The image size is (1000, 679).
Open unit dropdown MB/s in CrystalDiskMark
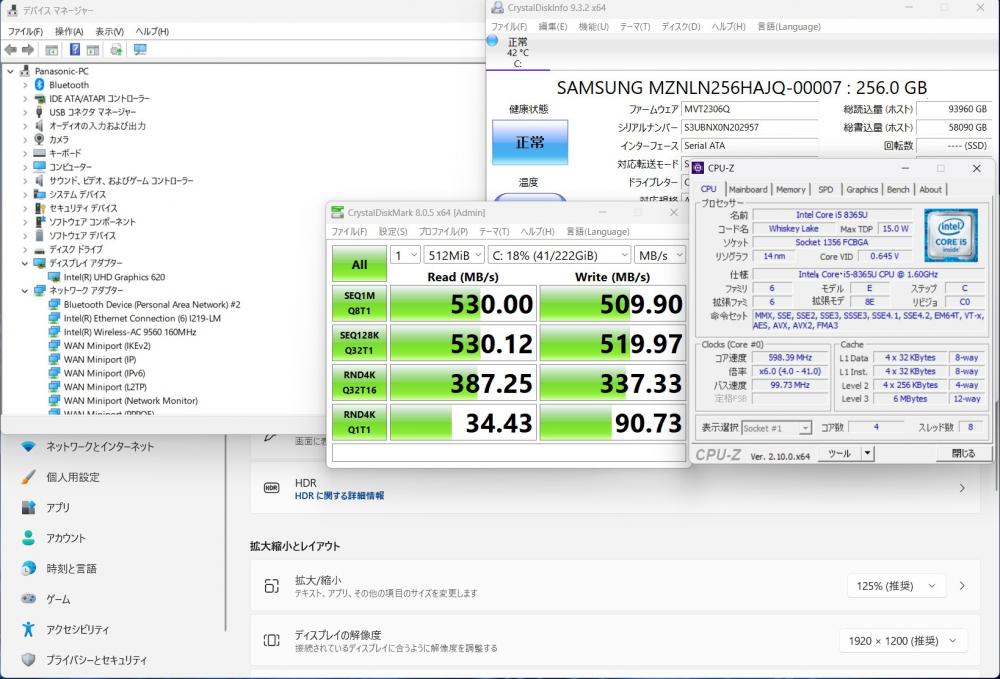pyautogui.click(x=660, y=255)
